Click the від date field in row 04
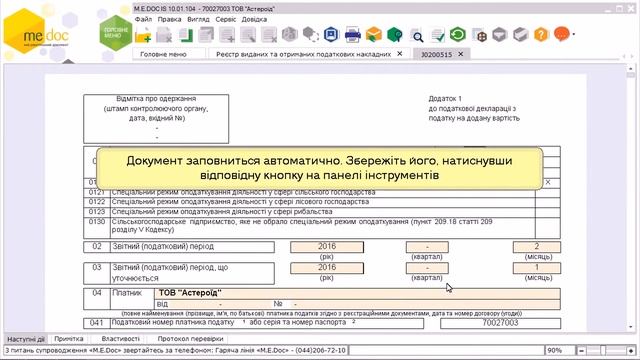 220,304
